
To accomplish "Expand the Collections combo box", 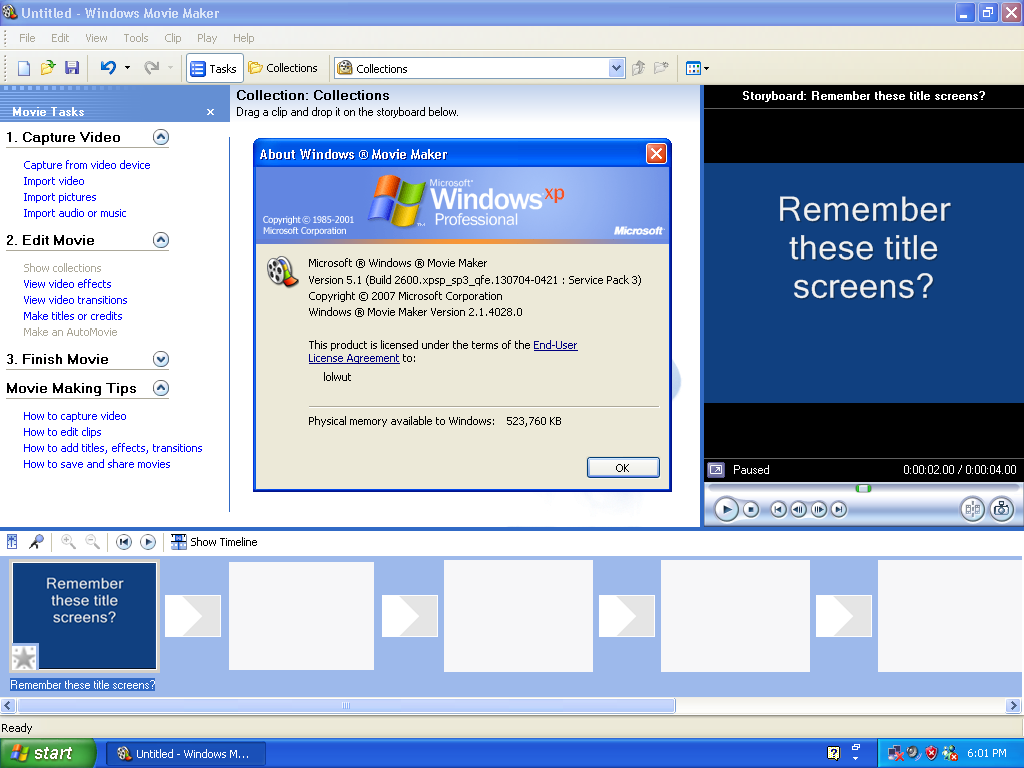I will [x=616, y=68].
